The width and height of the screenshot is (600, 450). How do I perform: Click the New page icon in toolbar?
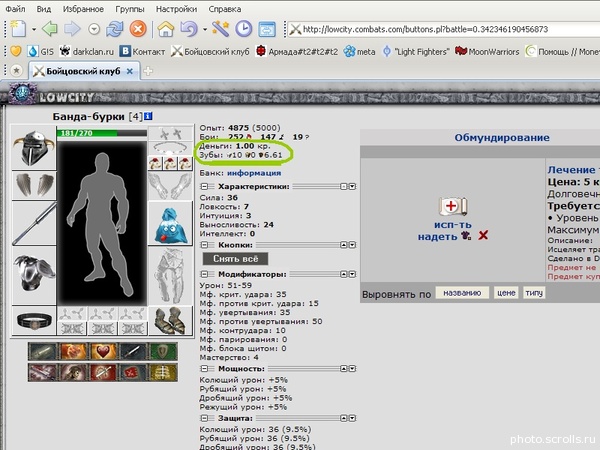(18, 29)
